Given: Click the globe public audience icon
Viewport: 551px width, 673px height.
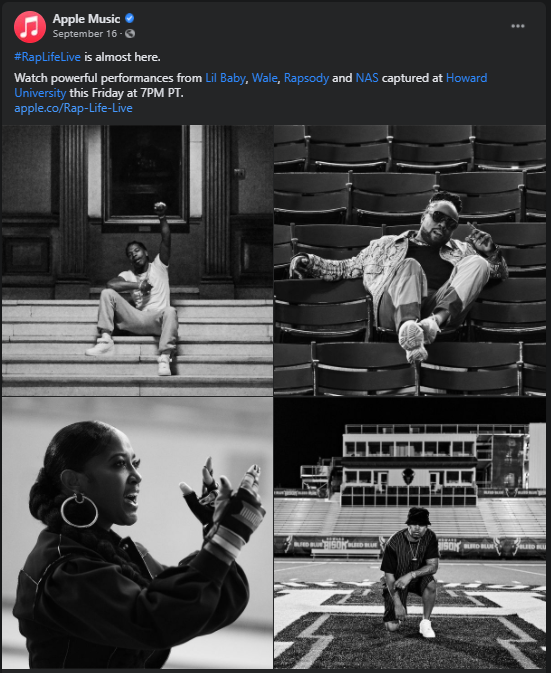Looking at the screenshot, I should pos(130,33).
